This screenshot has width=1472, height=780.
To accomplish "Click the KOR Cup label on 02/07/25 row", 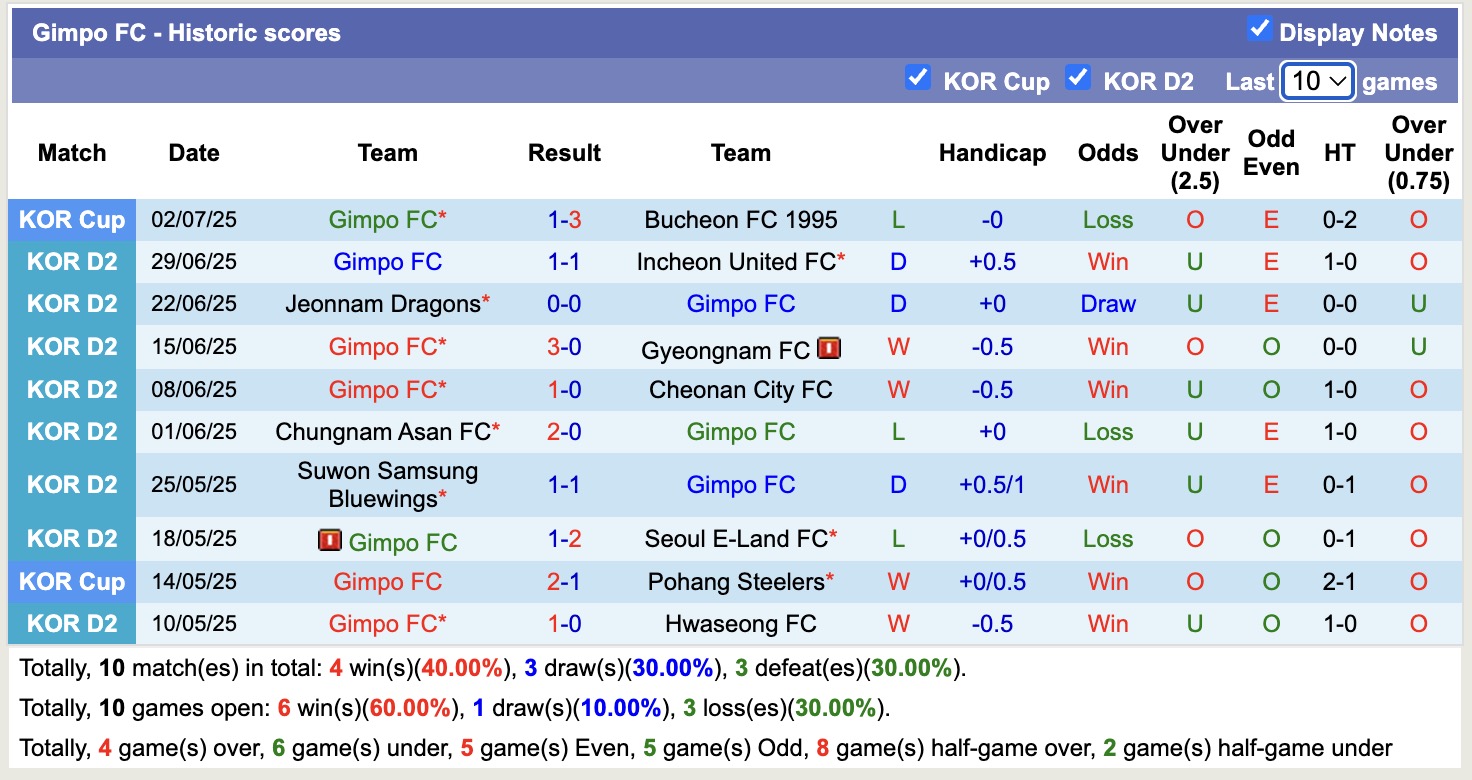I will coord(72,220).
